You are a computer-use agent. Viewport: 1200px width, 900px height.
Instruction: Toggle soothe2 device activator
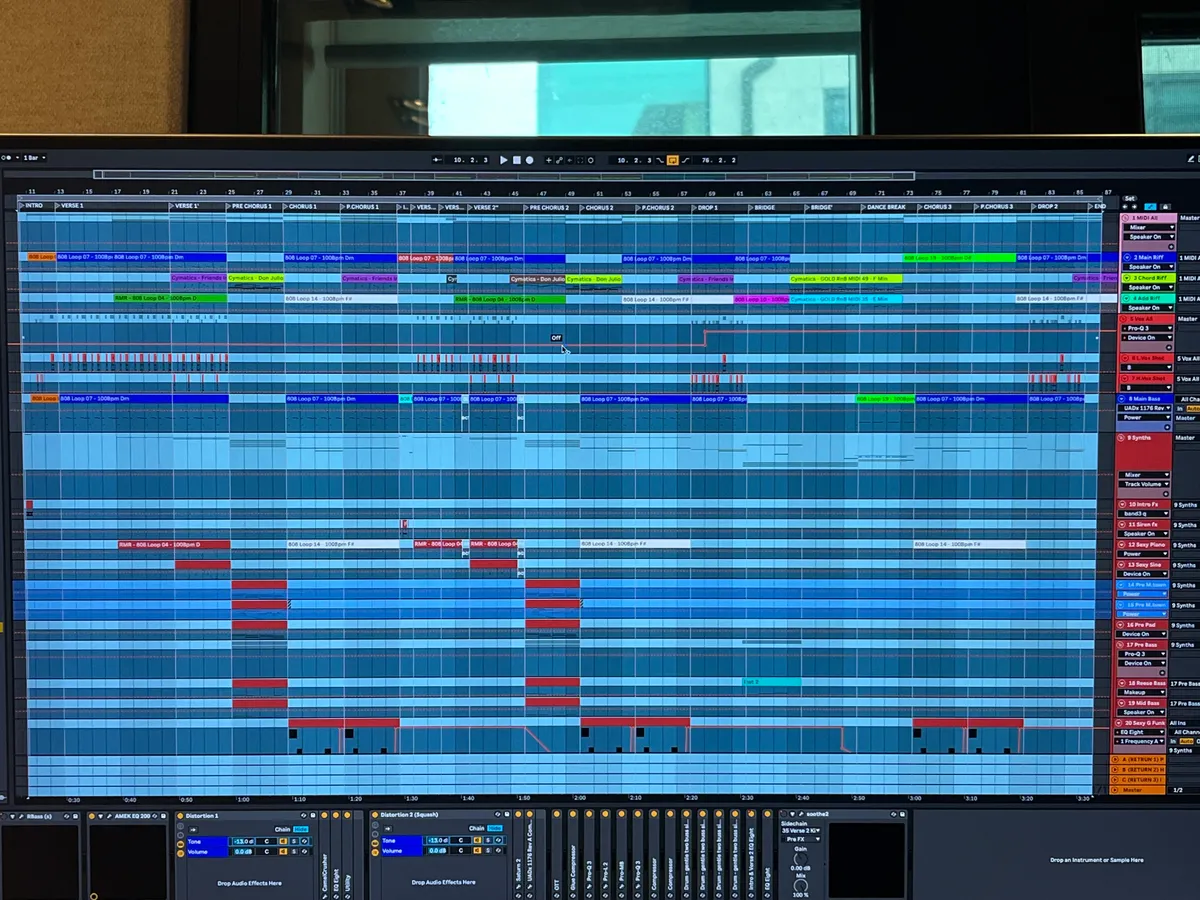784,815
